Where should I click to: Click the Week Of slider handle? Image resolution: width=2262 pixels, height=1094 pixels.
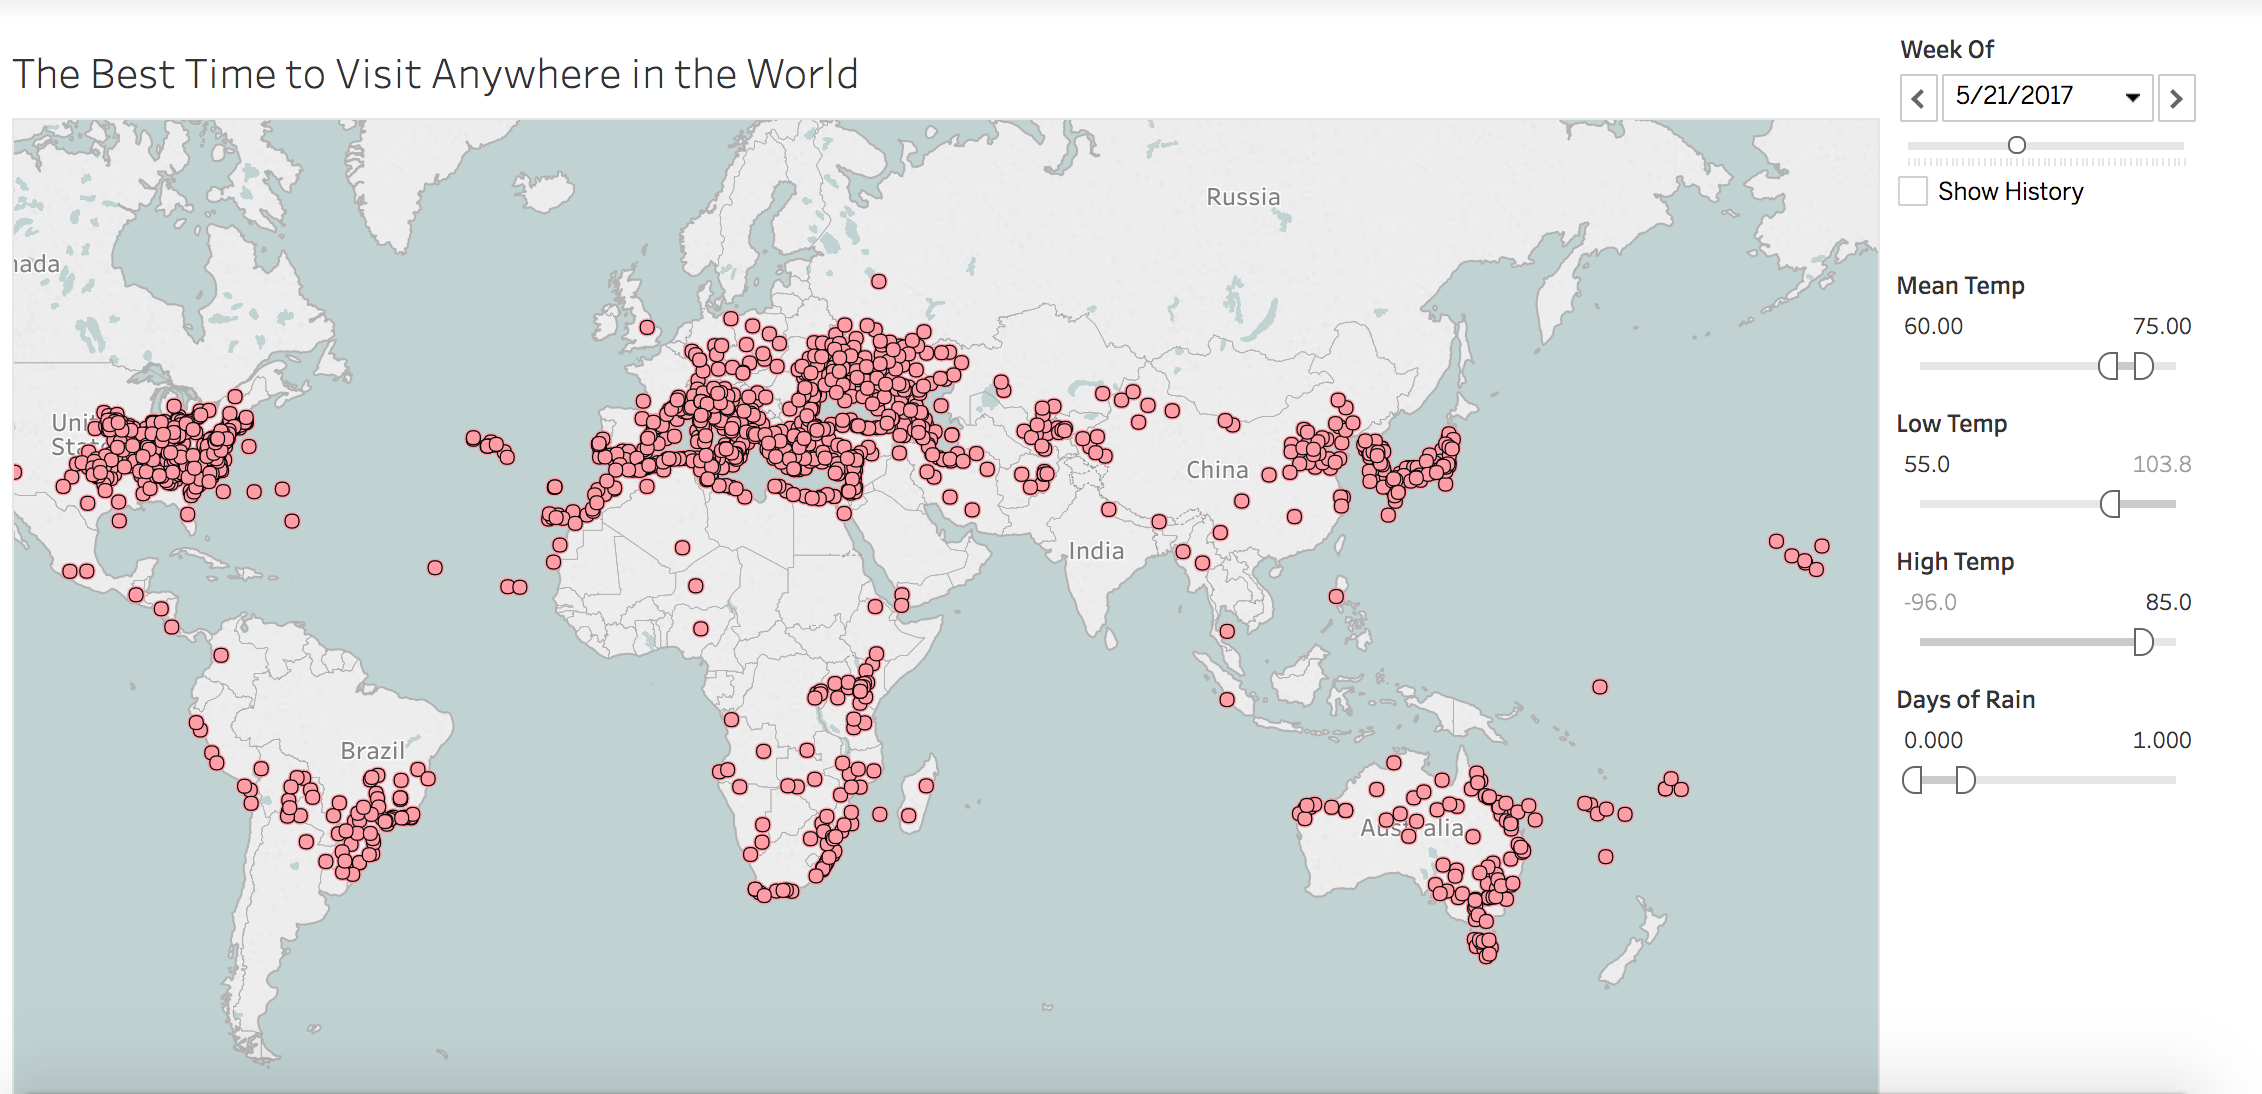2017,146
